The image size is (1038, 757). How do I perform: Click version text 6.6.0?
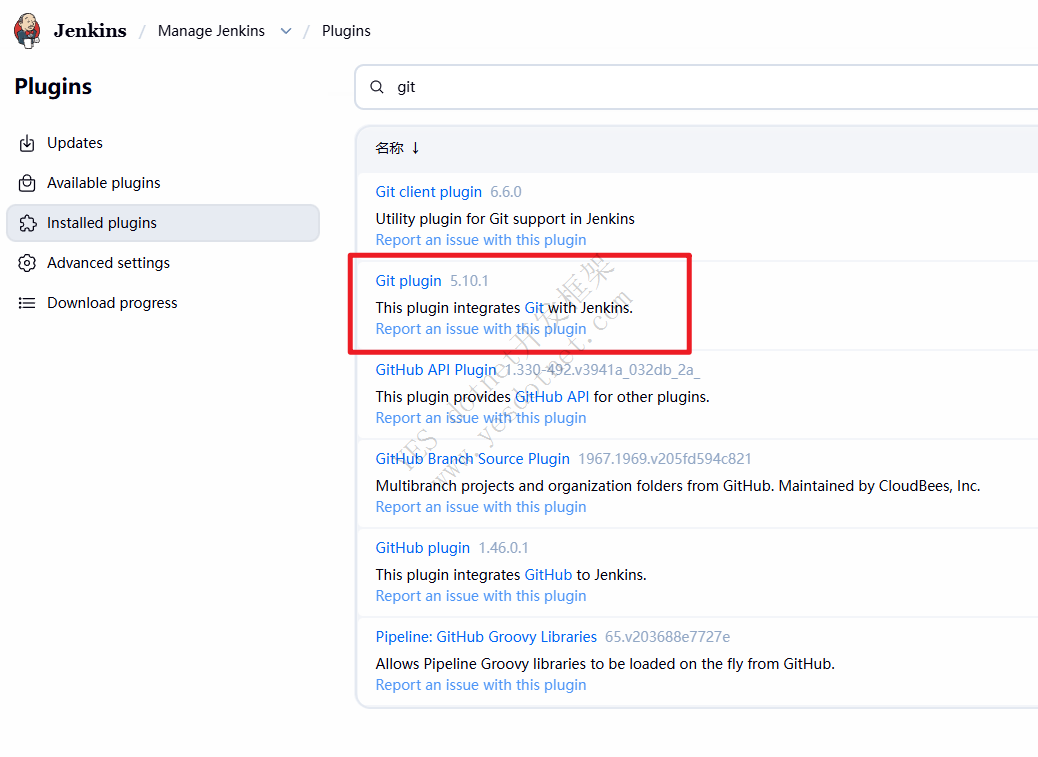pyautogui.click(x=506, y=192)
